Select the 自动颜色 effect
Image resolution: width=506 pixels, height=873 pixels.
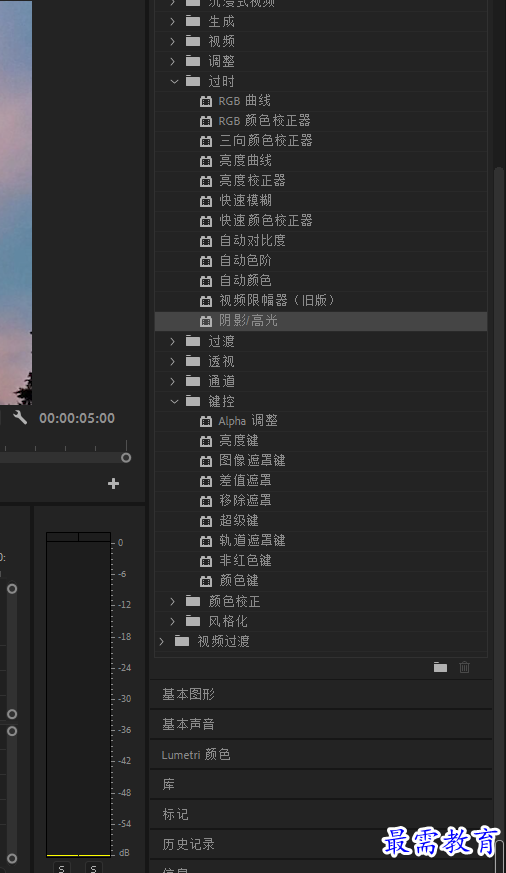244,281
